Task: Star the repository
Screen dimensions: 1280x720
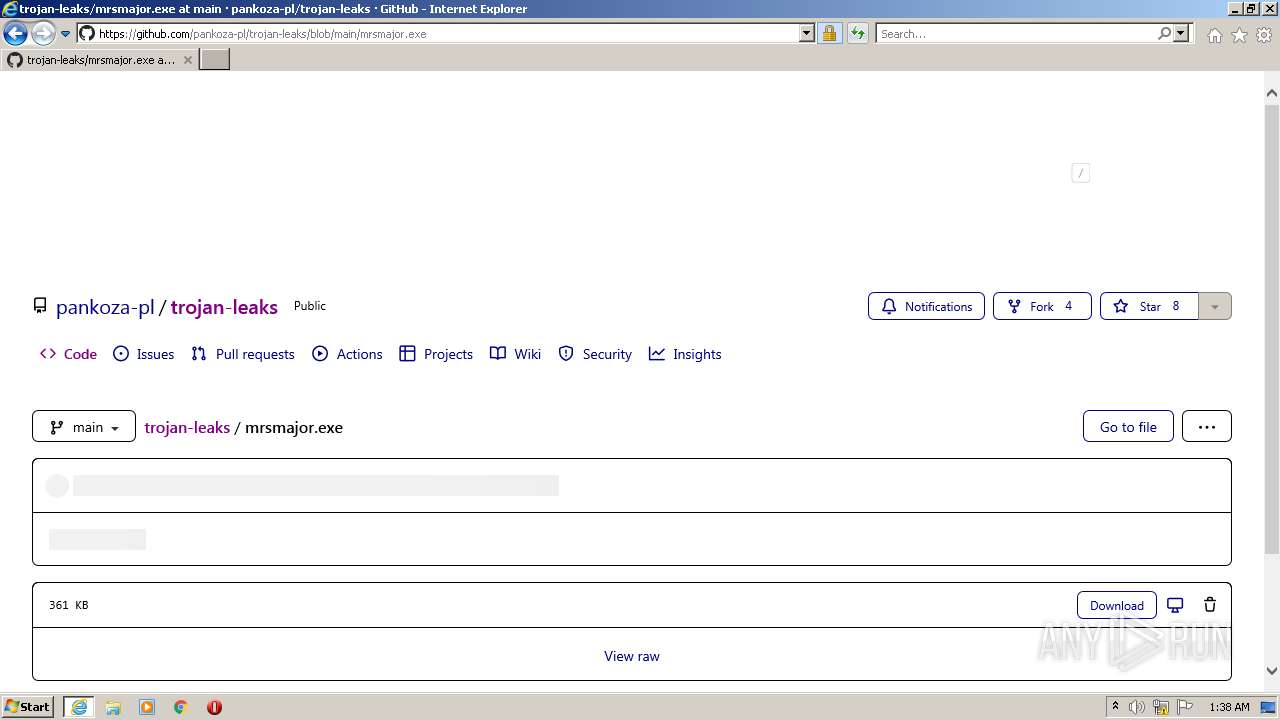Action: pyautogui.click(x=1149, y=306)
